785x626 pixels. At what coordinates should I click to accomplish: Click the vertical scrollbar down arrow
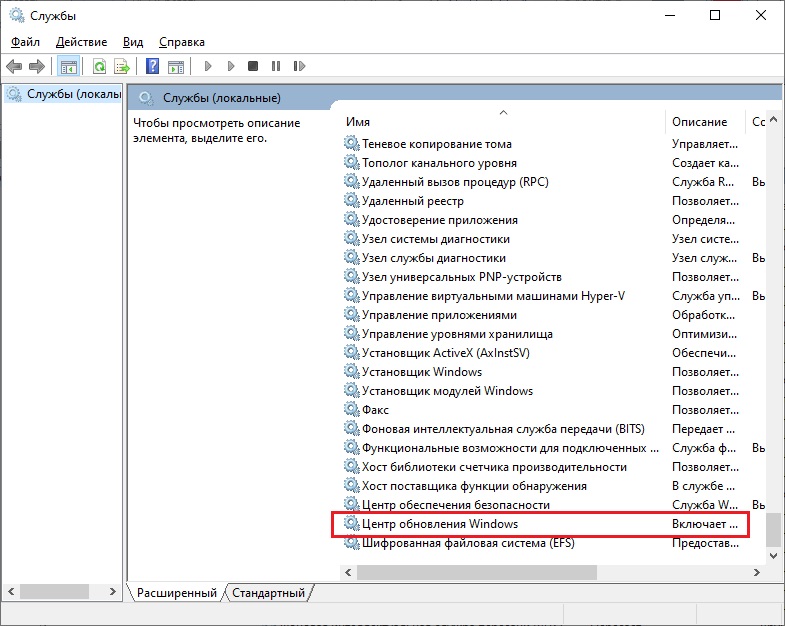click(x=773, y=555)
